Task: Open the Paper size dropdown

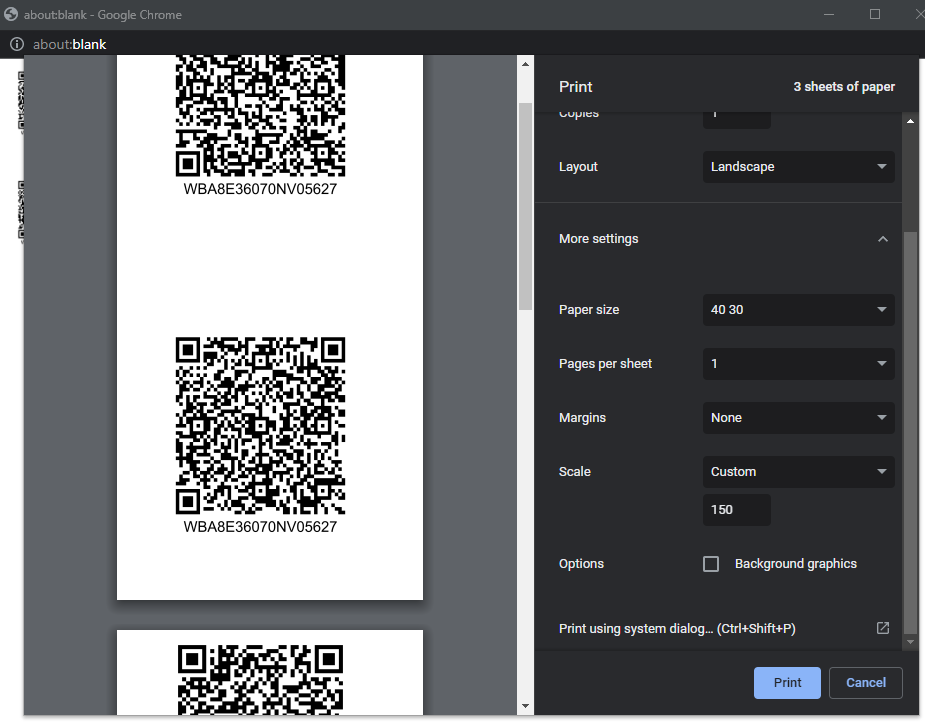Action: click(798, 310)
